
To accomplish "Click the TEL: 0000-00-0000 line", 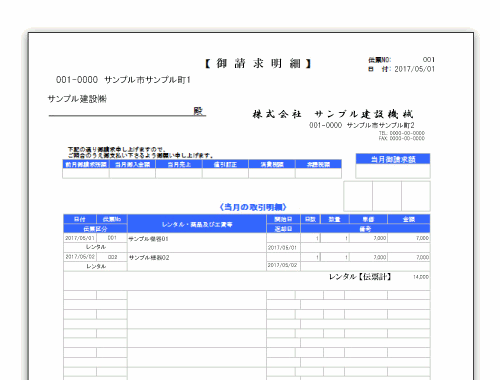I will coord(402,133).
